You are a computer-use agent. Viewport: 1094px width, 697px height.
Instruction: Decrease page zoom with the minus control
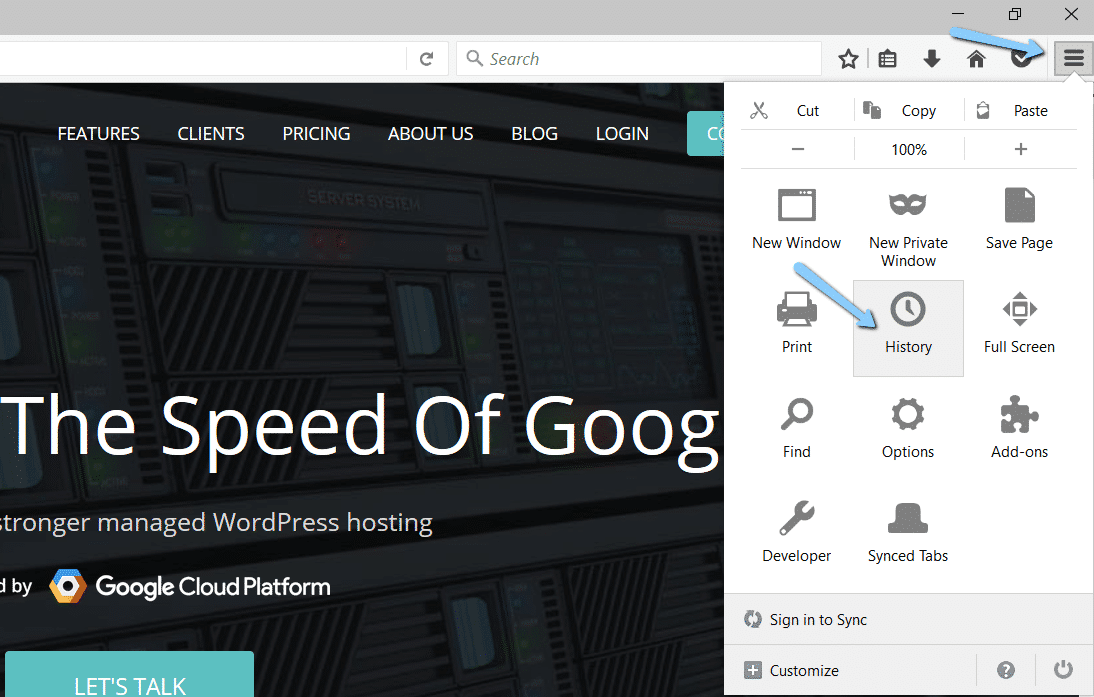click(x=797, y=148)
